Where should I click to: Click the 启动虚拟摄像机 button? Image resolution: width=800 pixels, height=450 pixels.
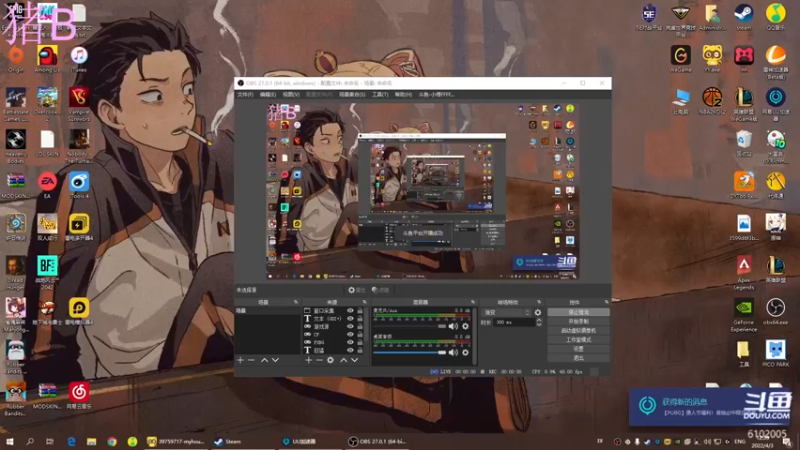click(578, 331)
